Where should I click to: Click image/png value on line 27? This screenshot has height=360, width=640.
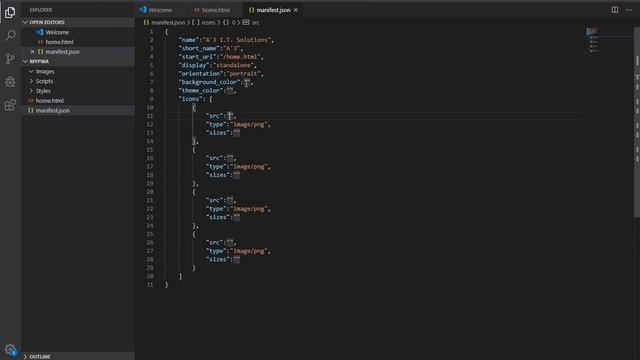[250, 251]
